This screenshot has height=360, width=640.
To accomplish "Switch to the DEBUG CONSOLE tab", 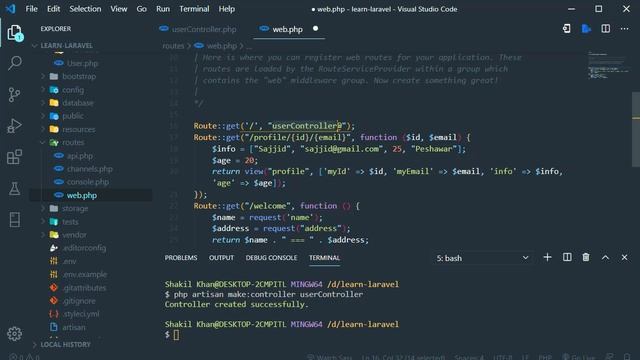I will (271, 258).
